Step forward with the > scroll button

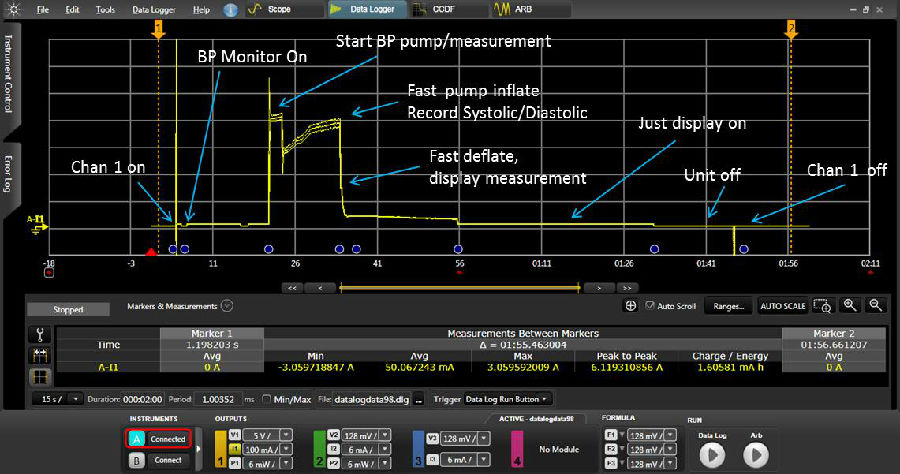599,288
